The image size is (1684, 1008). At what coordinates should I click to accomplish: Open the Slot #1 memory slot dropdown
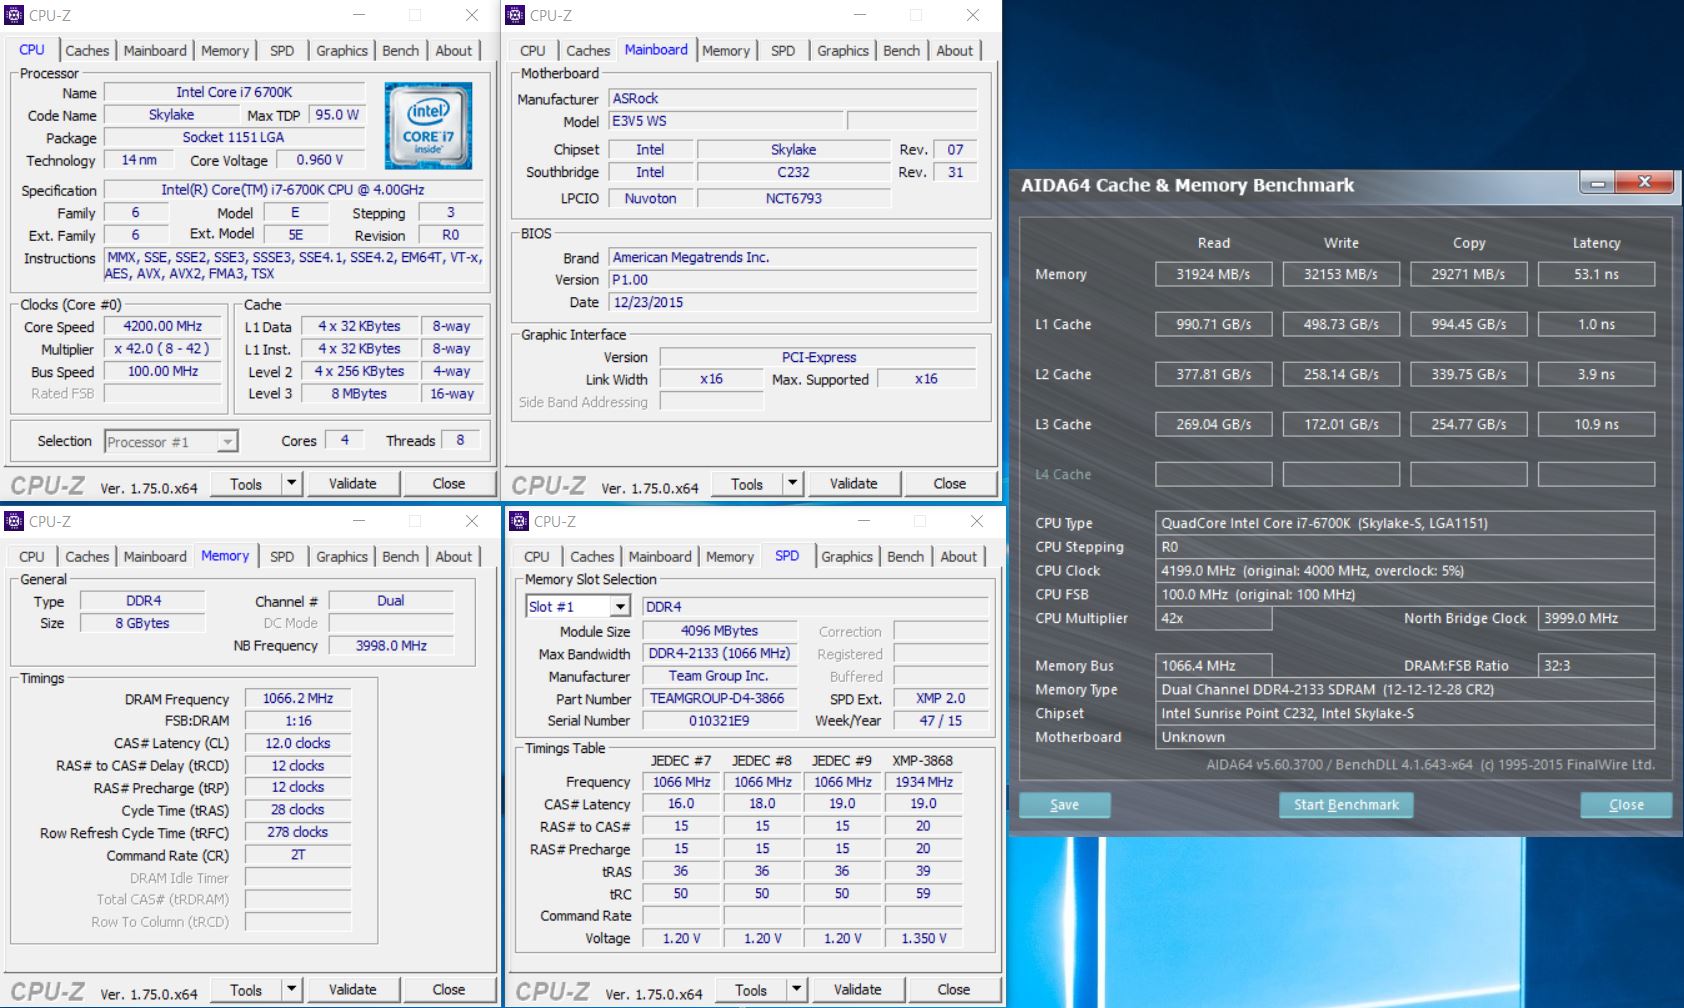pyautogui.click(x=620, y=607)
